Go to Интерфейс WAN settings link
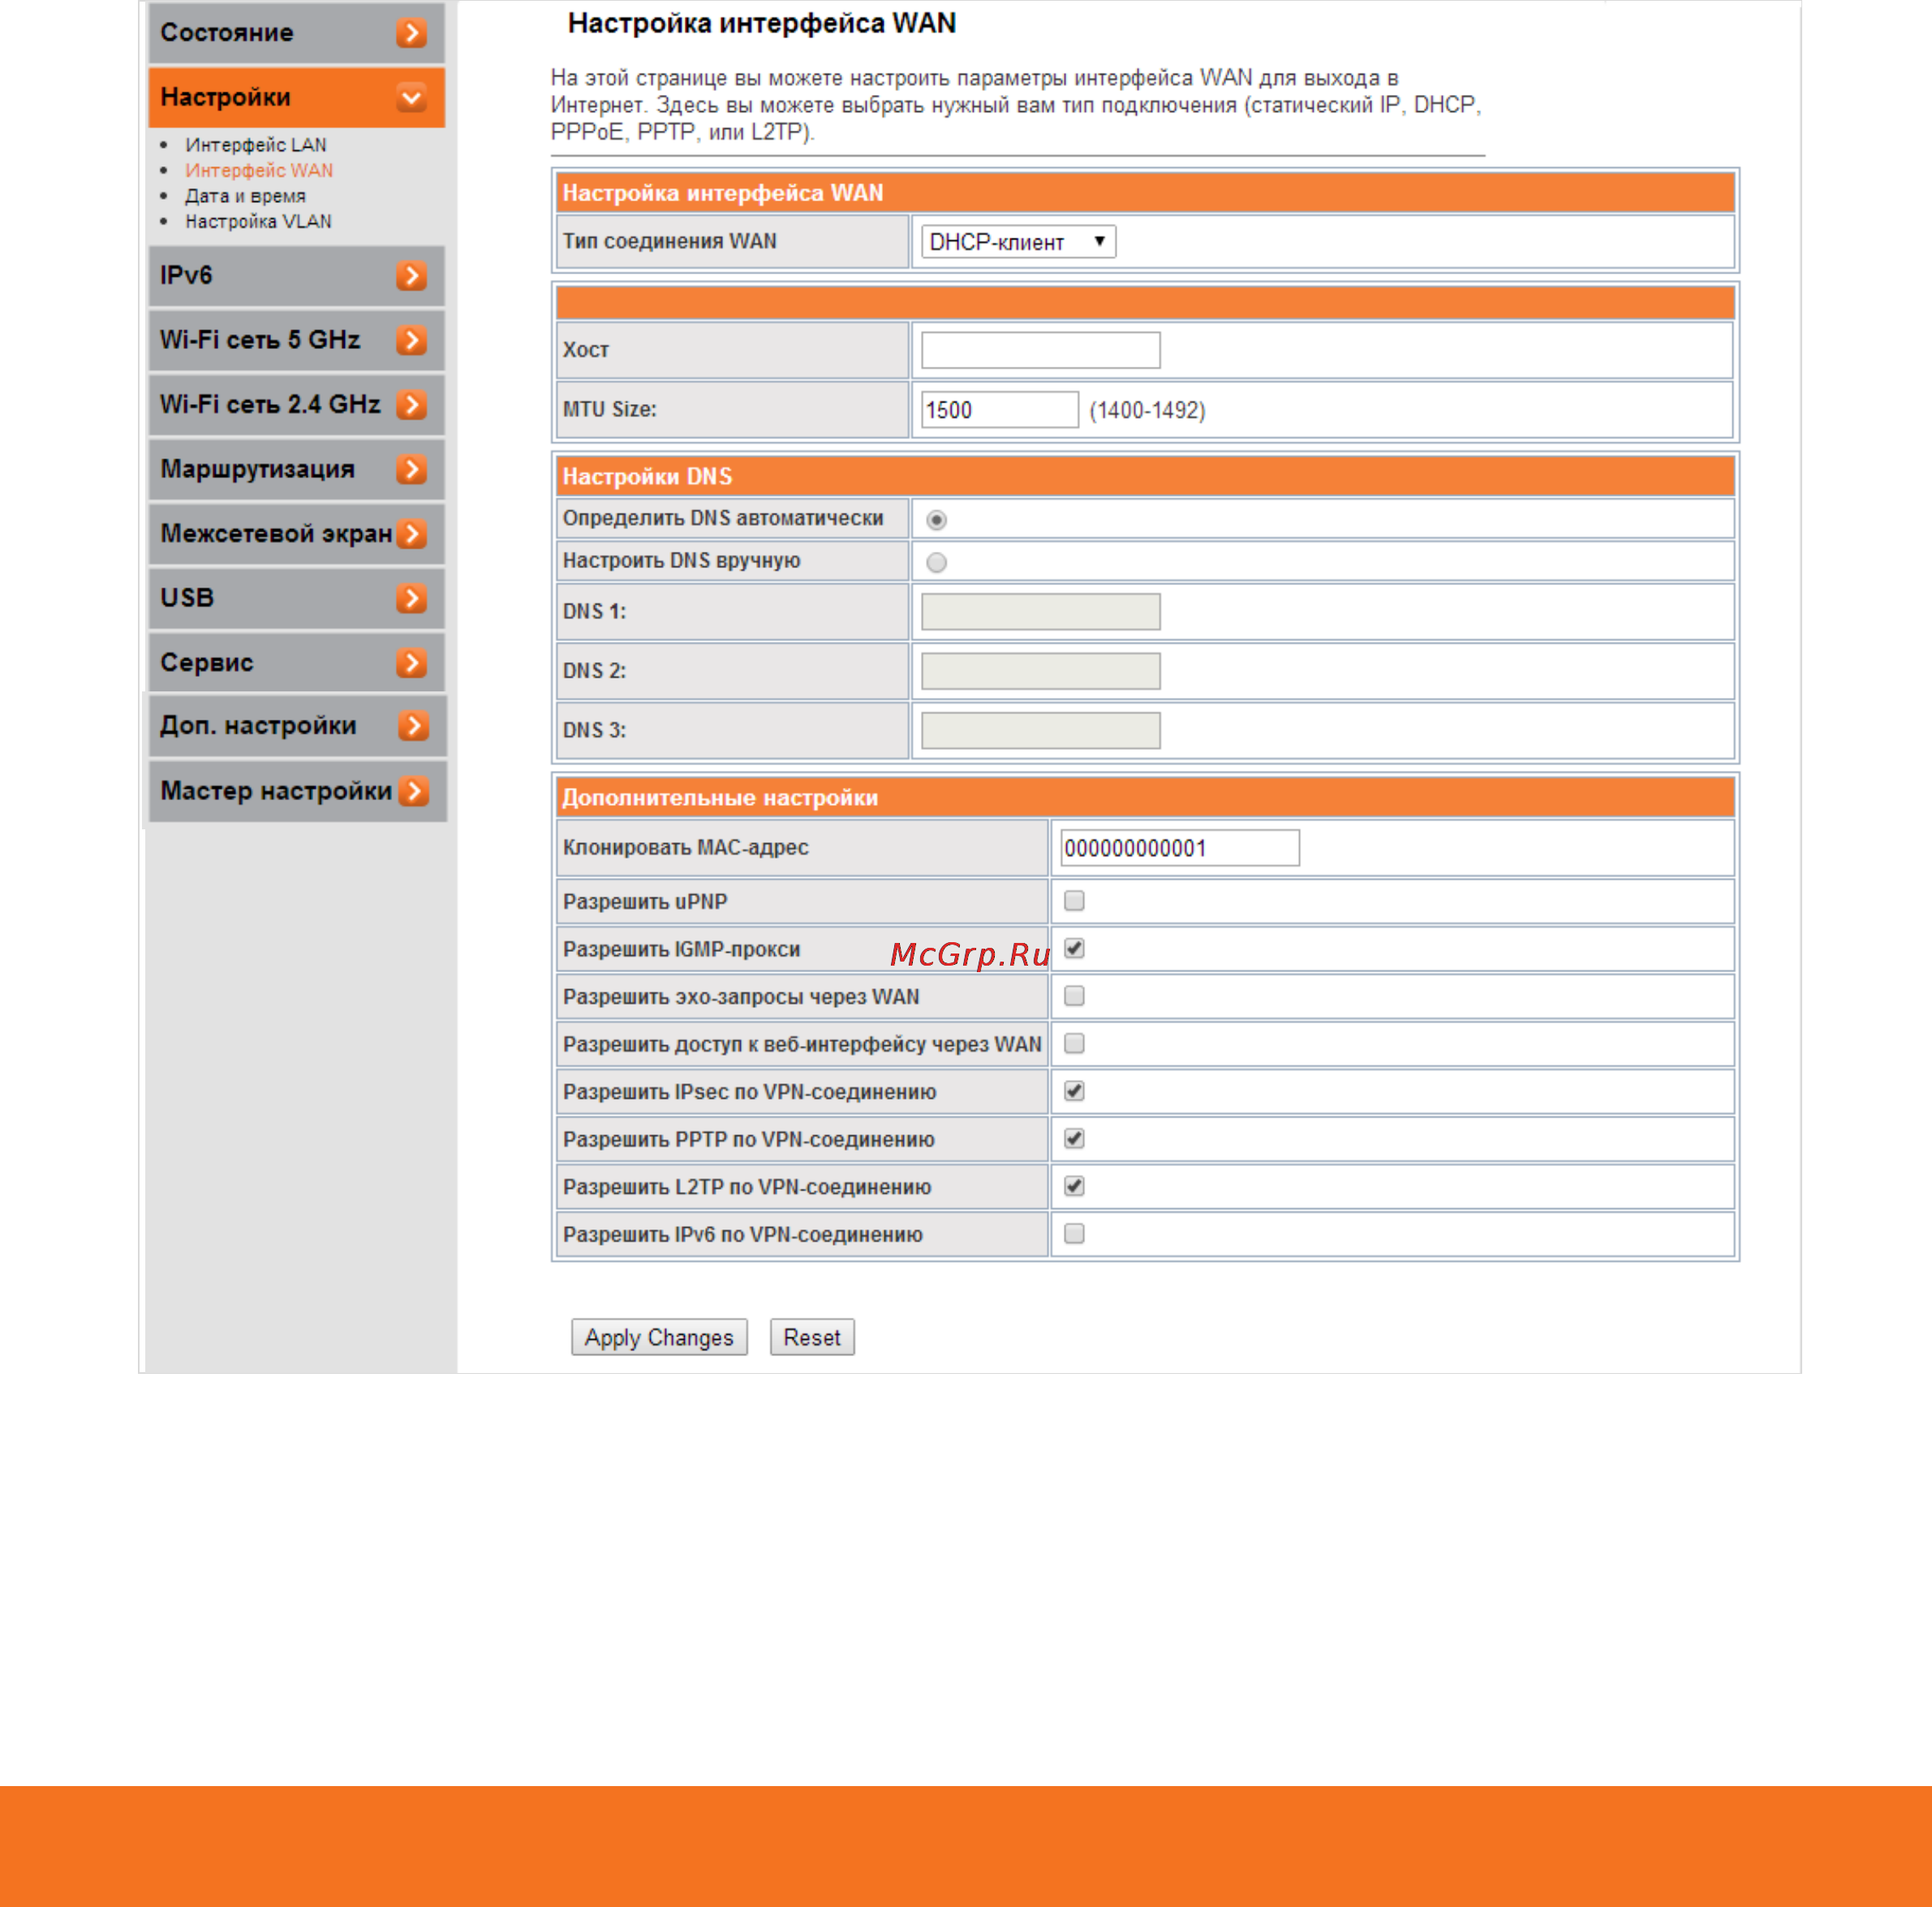Image resolution: width=1932 pixels, height=1907 pixels. tap(259, 171)
